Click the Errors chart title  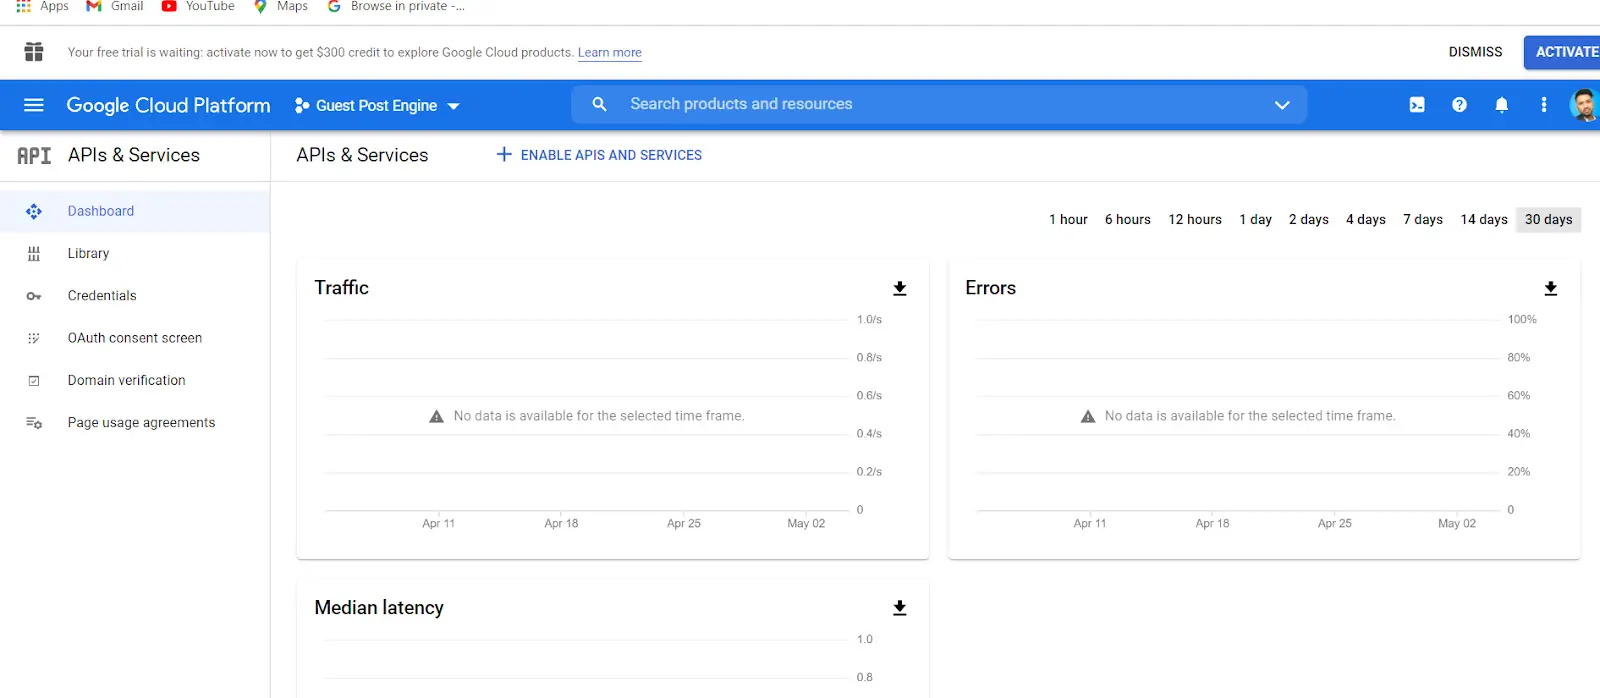990,288
